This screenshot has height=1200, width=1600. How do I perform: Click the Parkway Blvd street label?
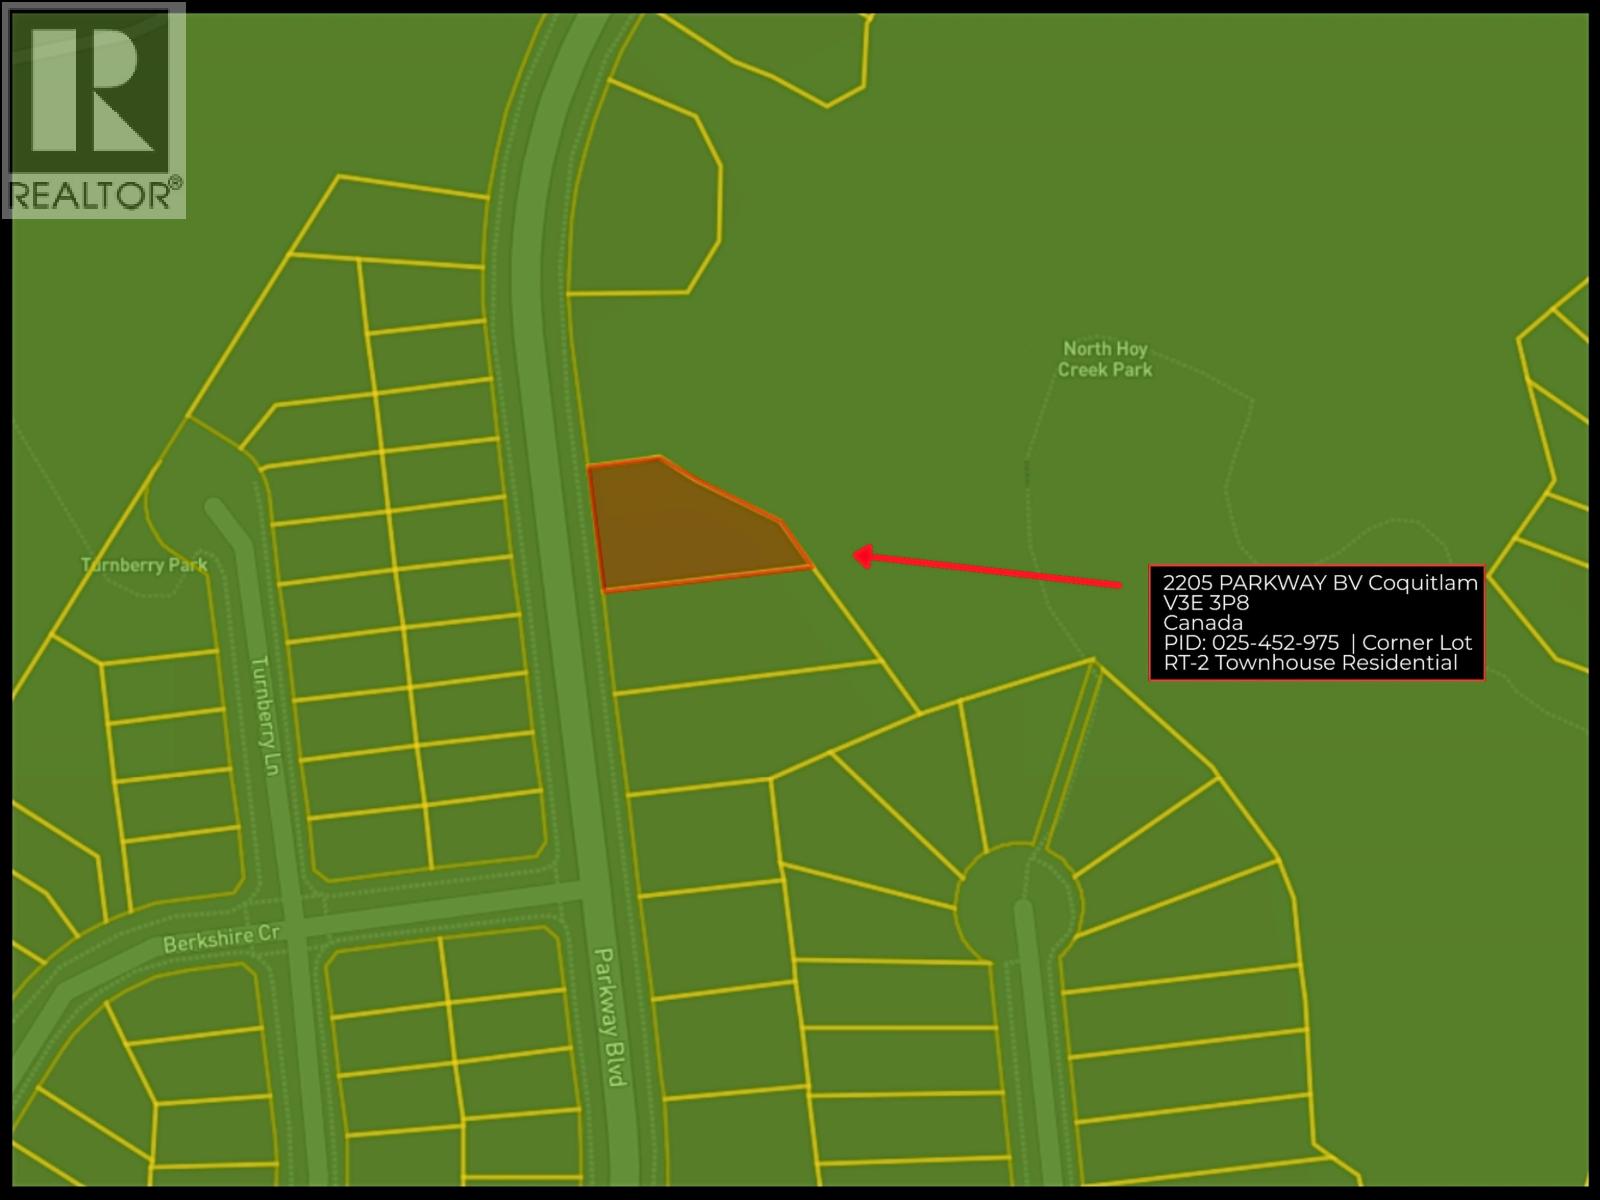(609, 1017)
